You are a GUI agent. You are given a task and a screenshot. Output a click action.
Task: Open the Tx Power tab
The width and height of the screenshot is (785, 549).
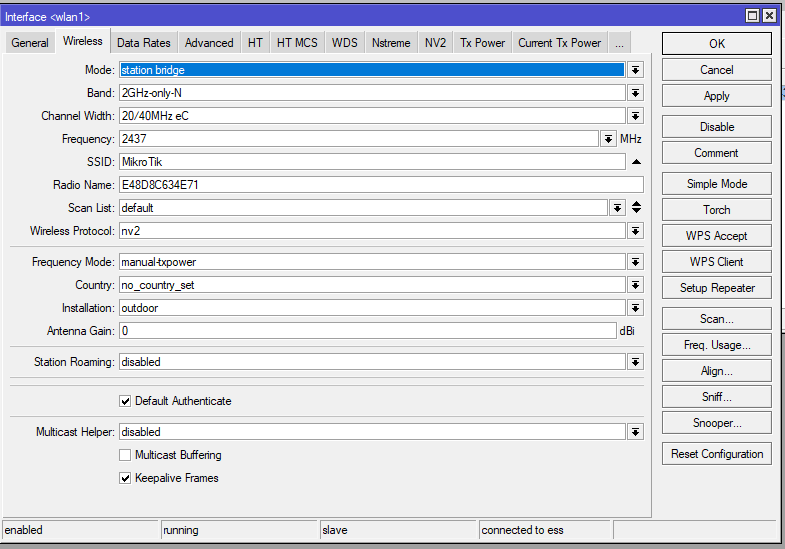482,43
